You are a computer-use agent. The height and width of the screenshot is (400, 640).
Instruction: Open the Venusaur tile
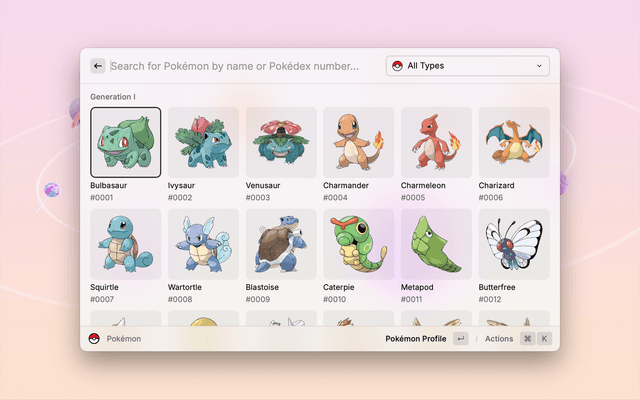(281, 143)
